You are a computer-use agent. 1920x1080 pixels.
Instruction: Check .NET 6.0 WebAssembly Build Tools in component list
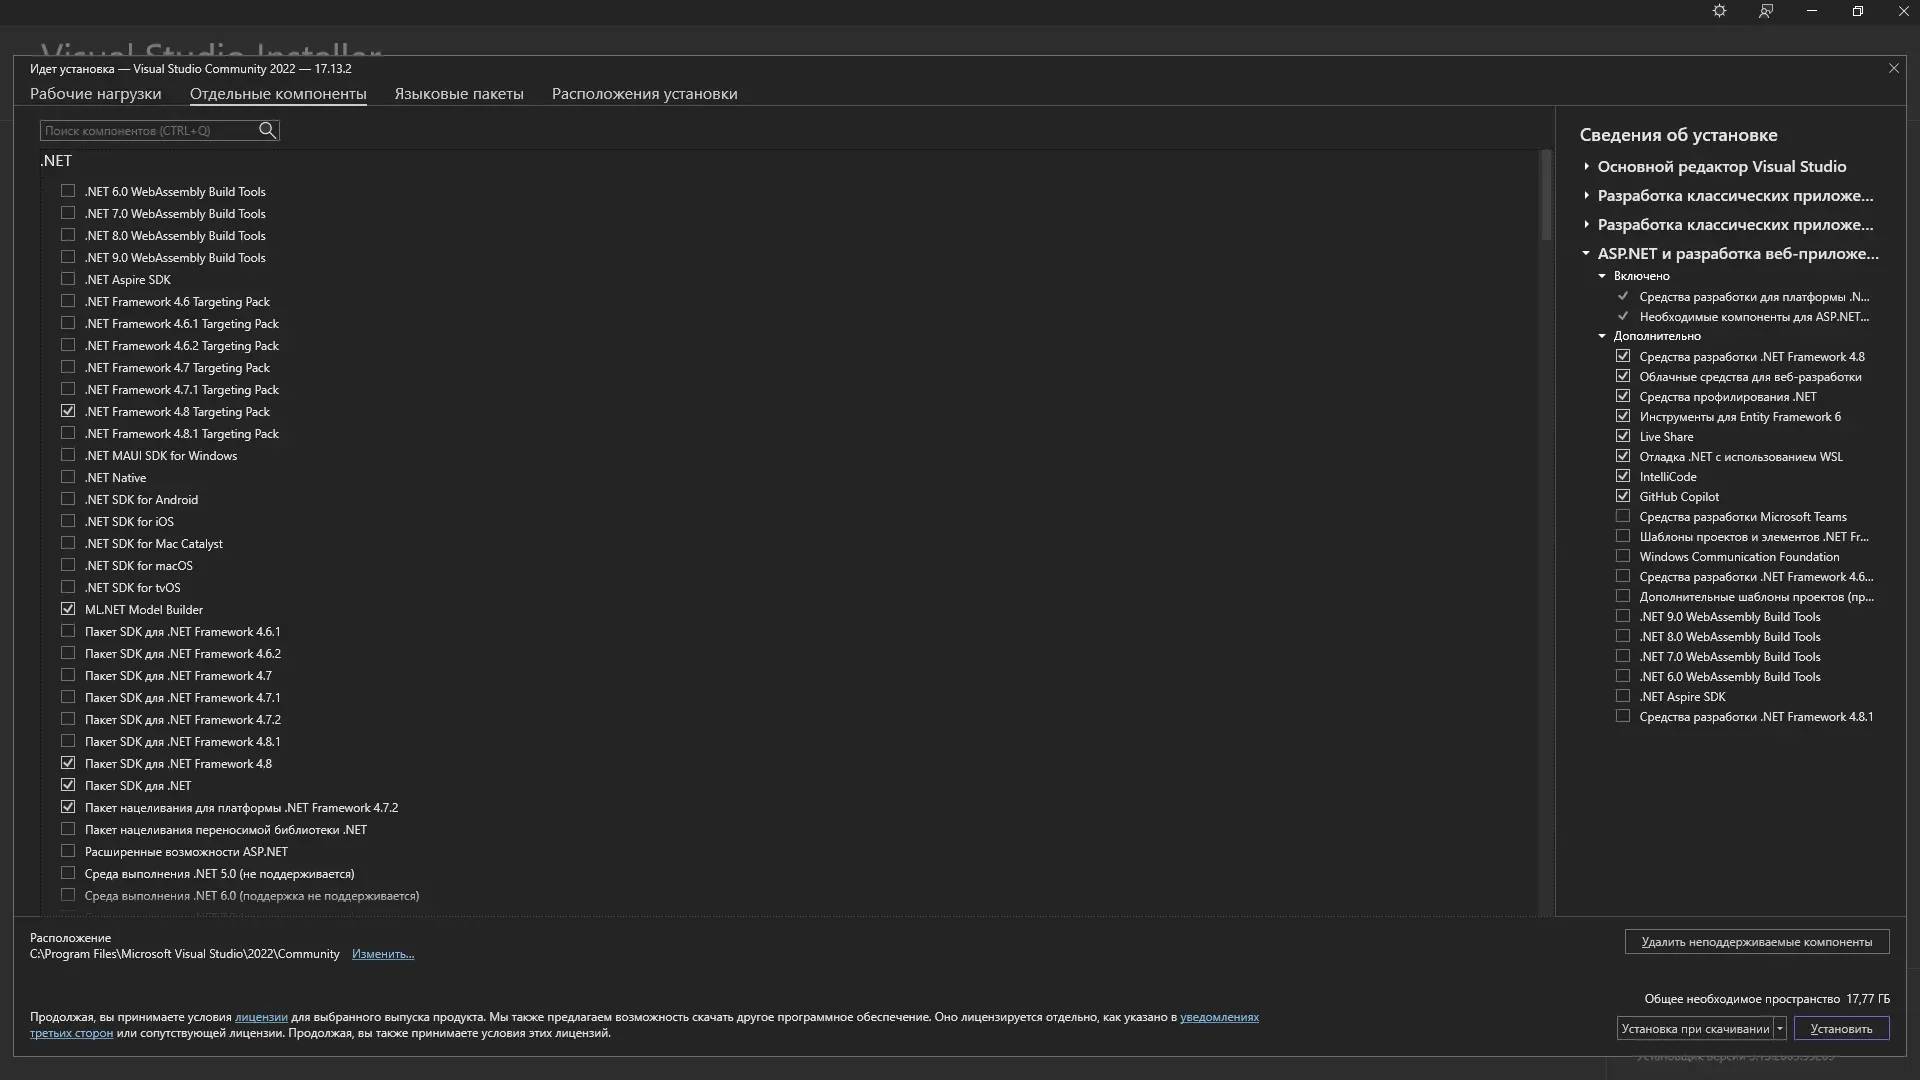pyautogui.click(x=68, y=191)
